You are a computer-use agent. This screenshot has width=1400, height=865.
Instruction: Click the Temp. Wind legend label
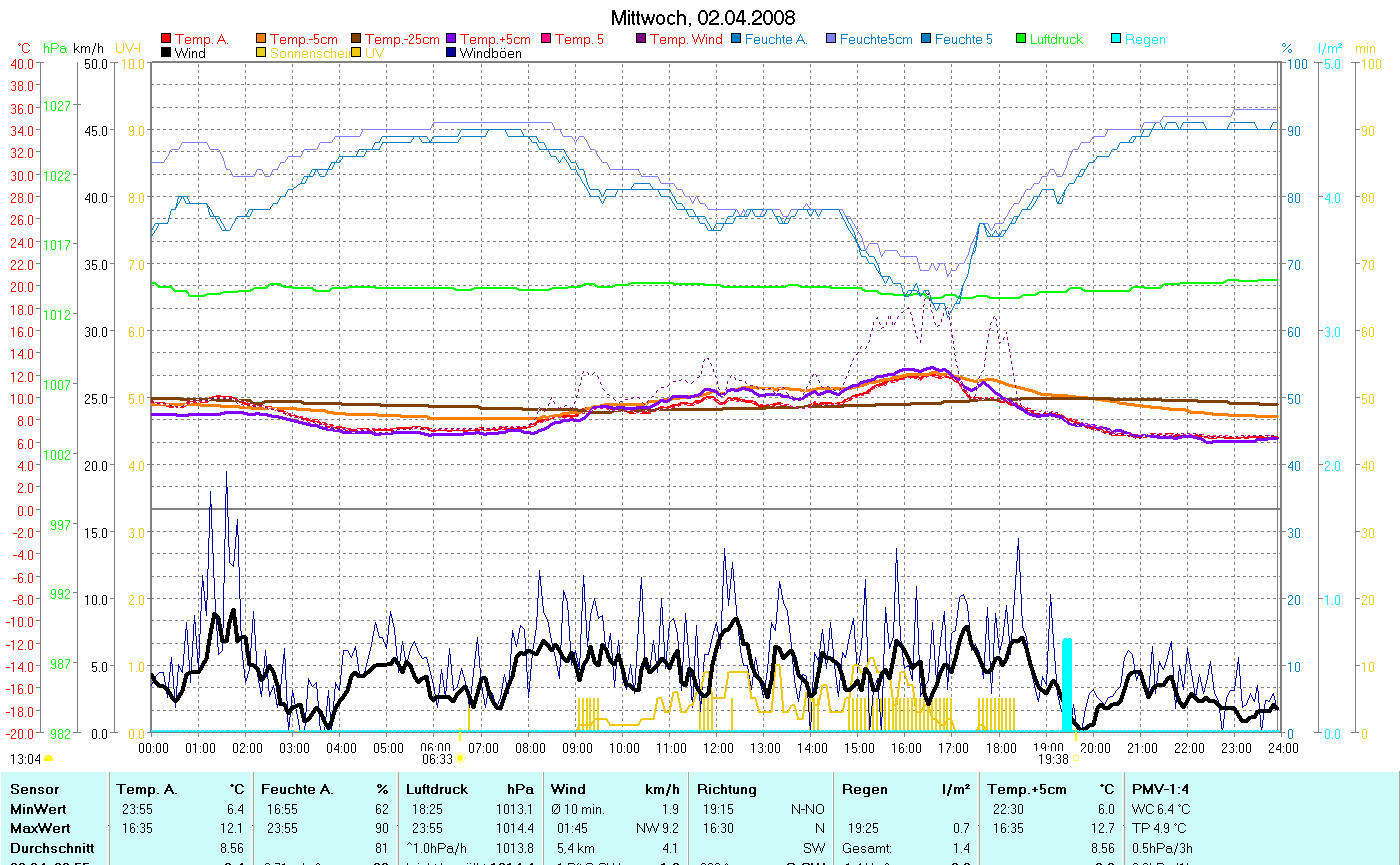pyautogui.click(x=686, y=39)
